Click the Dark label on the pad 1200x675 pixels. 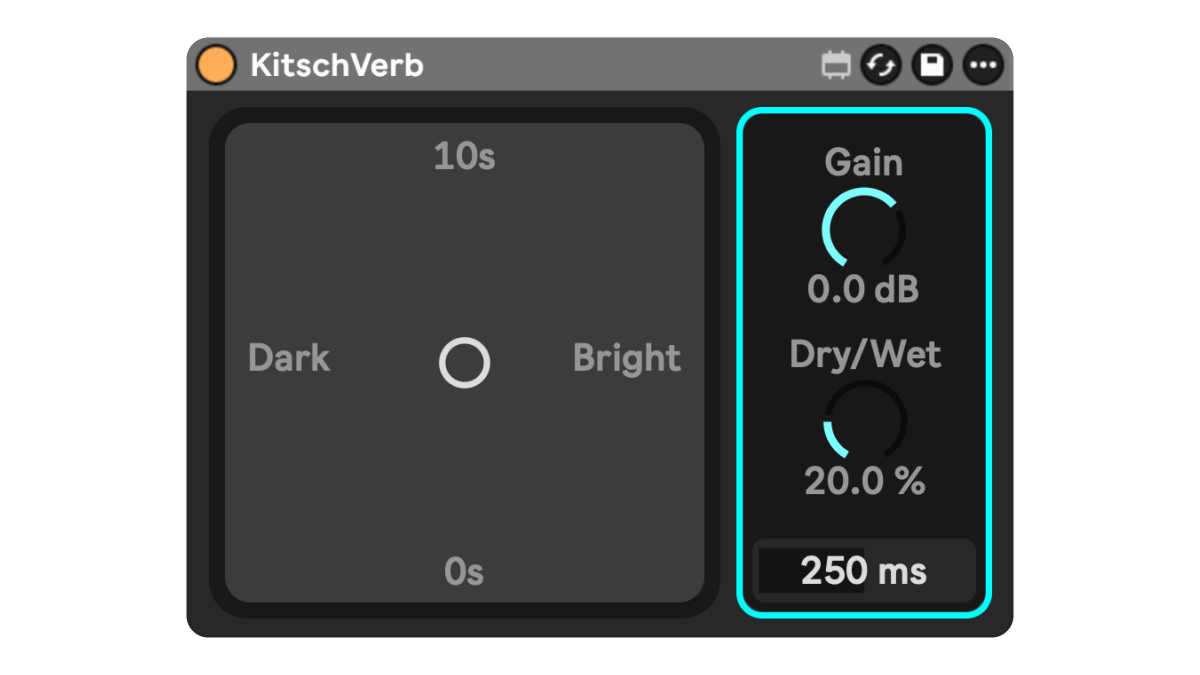289,358
